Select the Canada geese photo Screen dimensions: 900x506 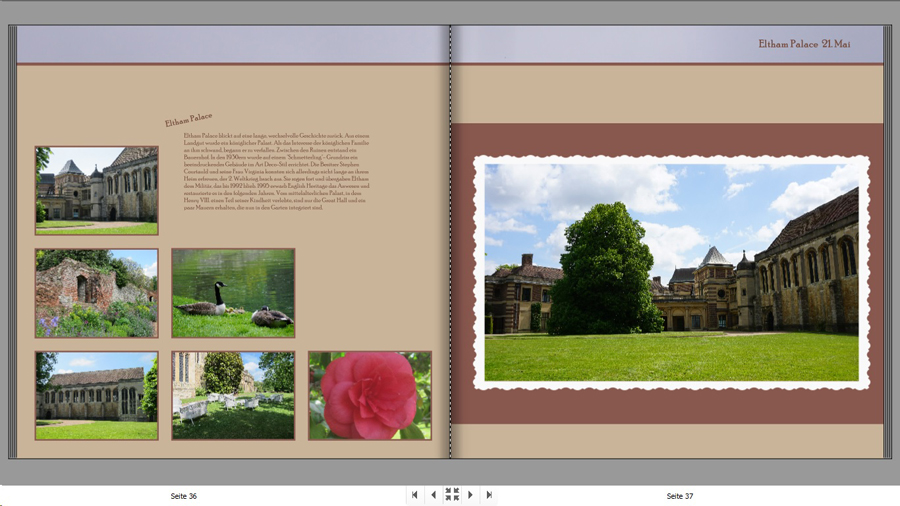click(x=233, y=293)
